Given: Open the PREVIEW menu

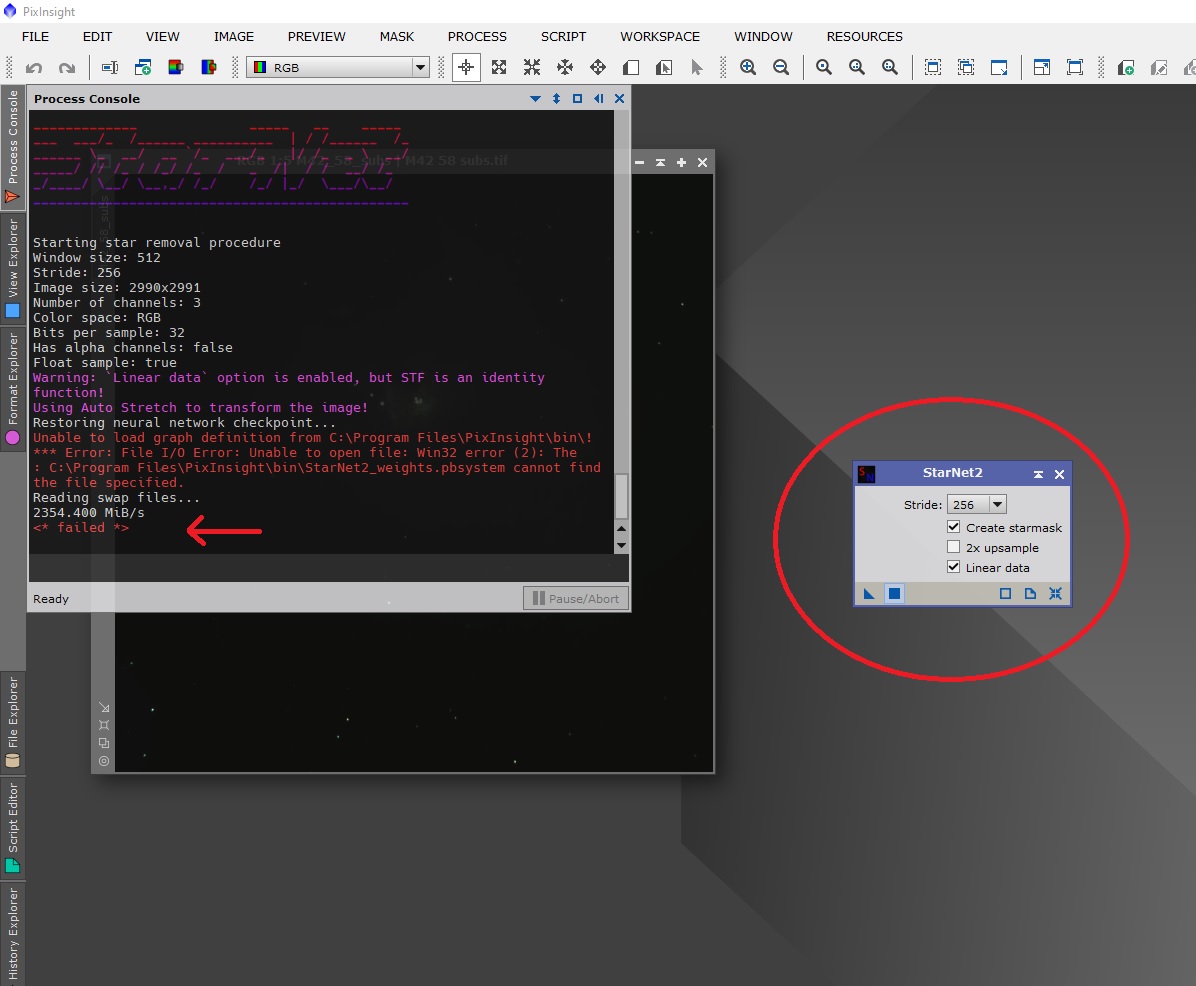Looking at the screenshot, I should [x=317, y=37].
